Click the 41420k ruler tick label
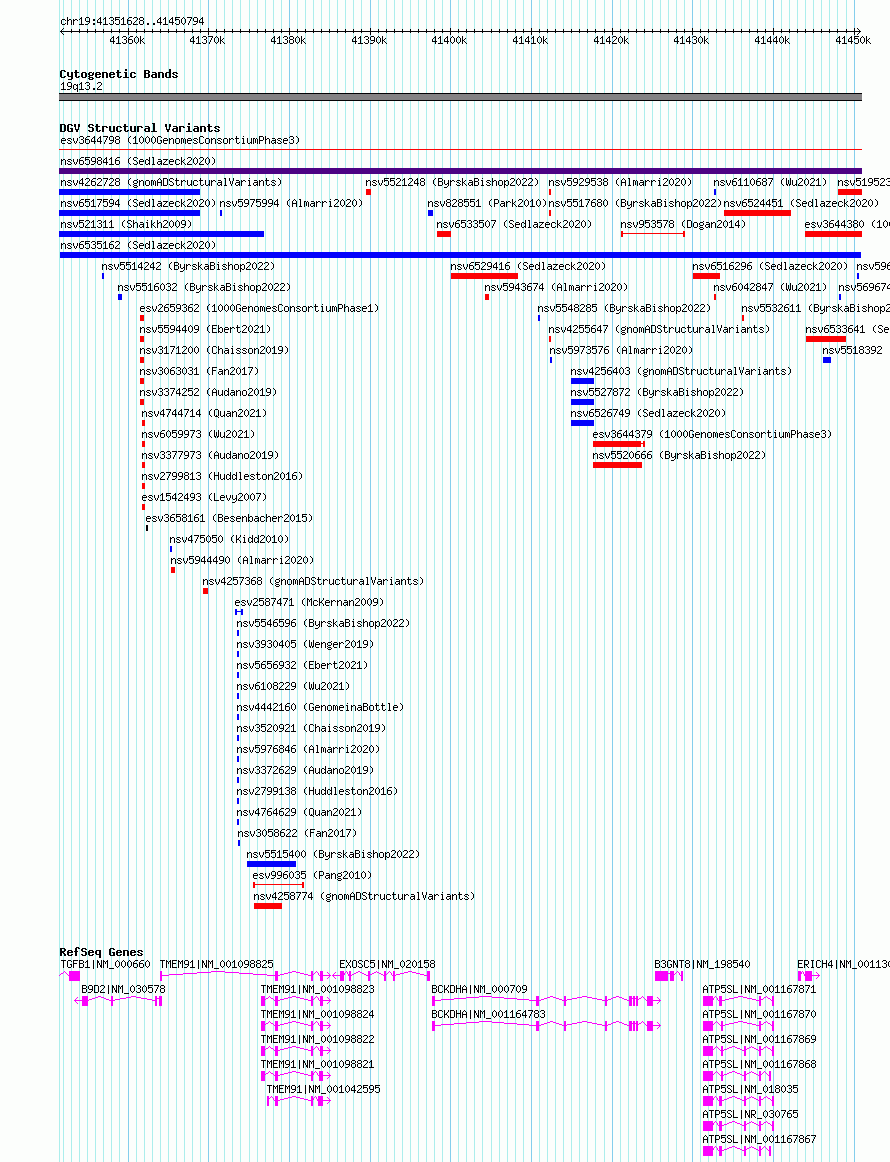890x1162 pixels. coord(611,40)
